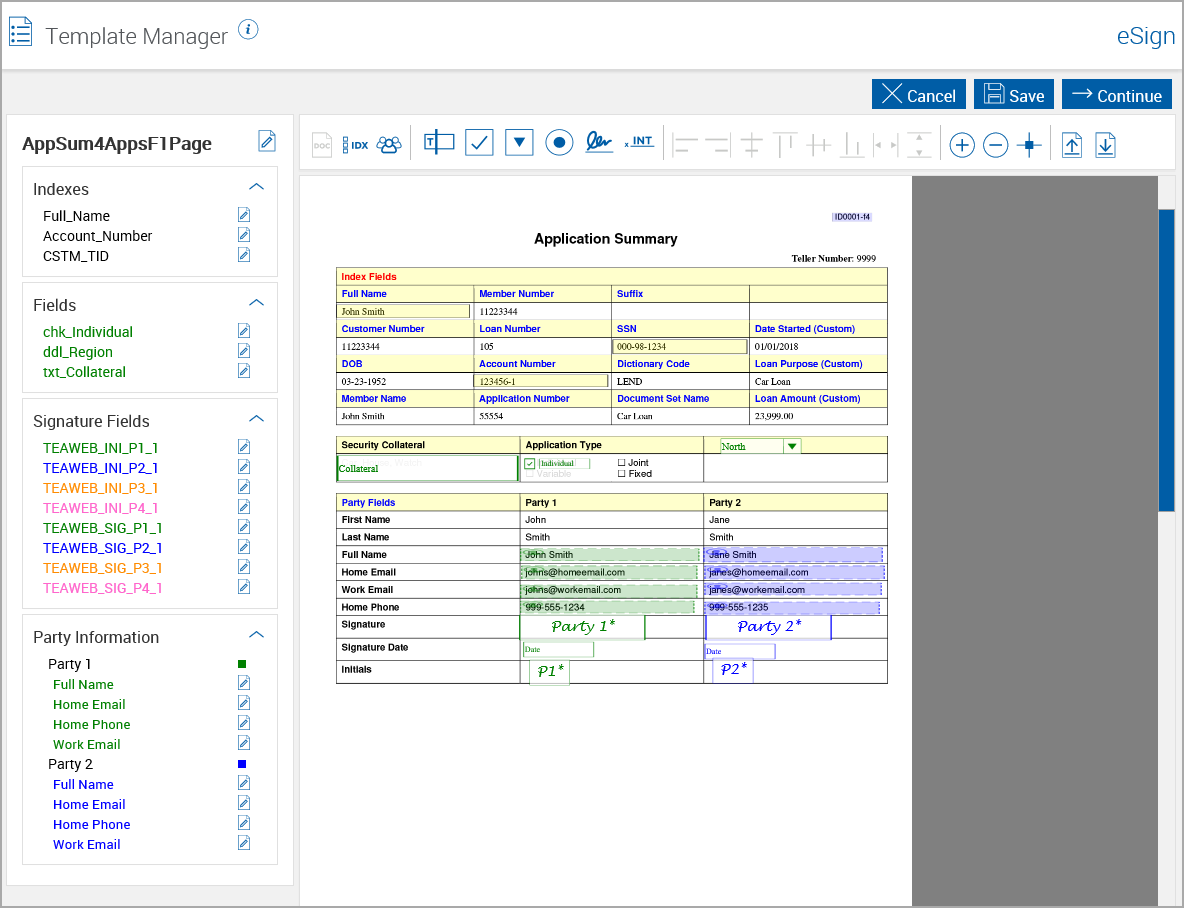This screenshot has width=1184, height=908.
Task: Click the Party 2 Date field
Action: click(x=740, y=650)
